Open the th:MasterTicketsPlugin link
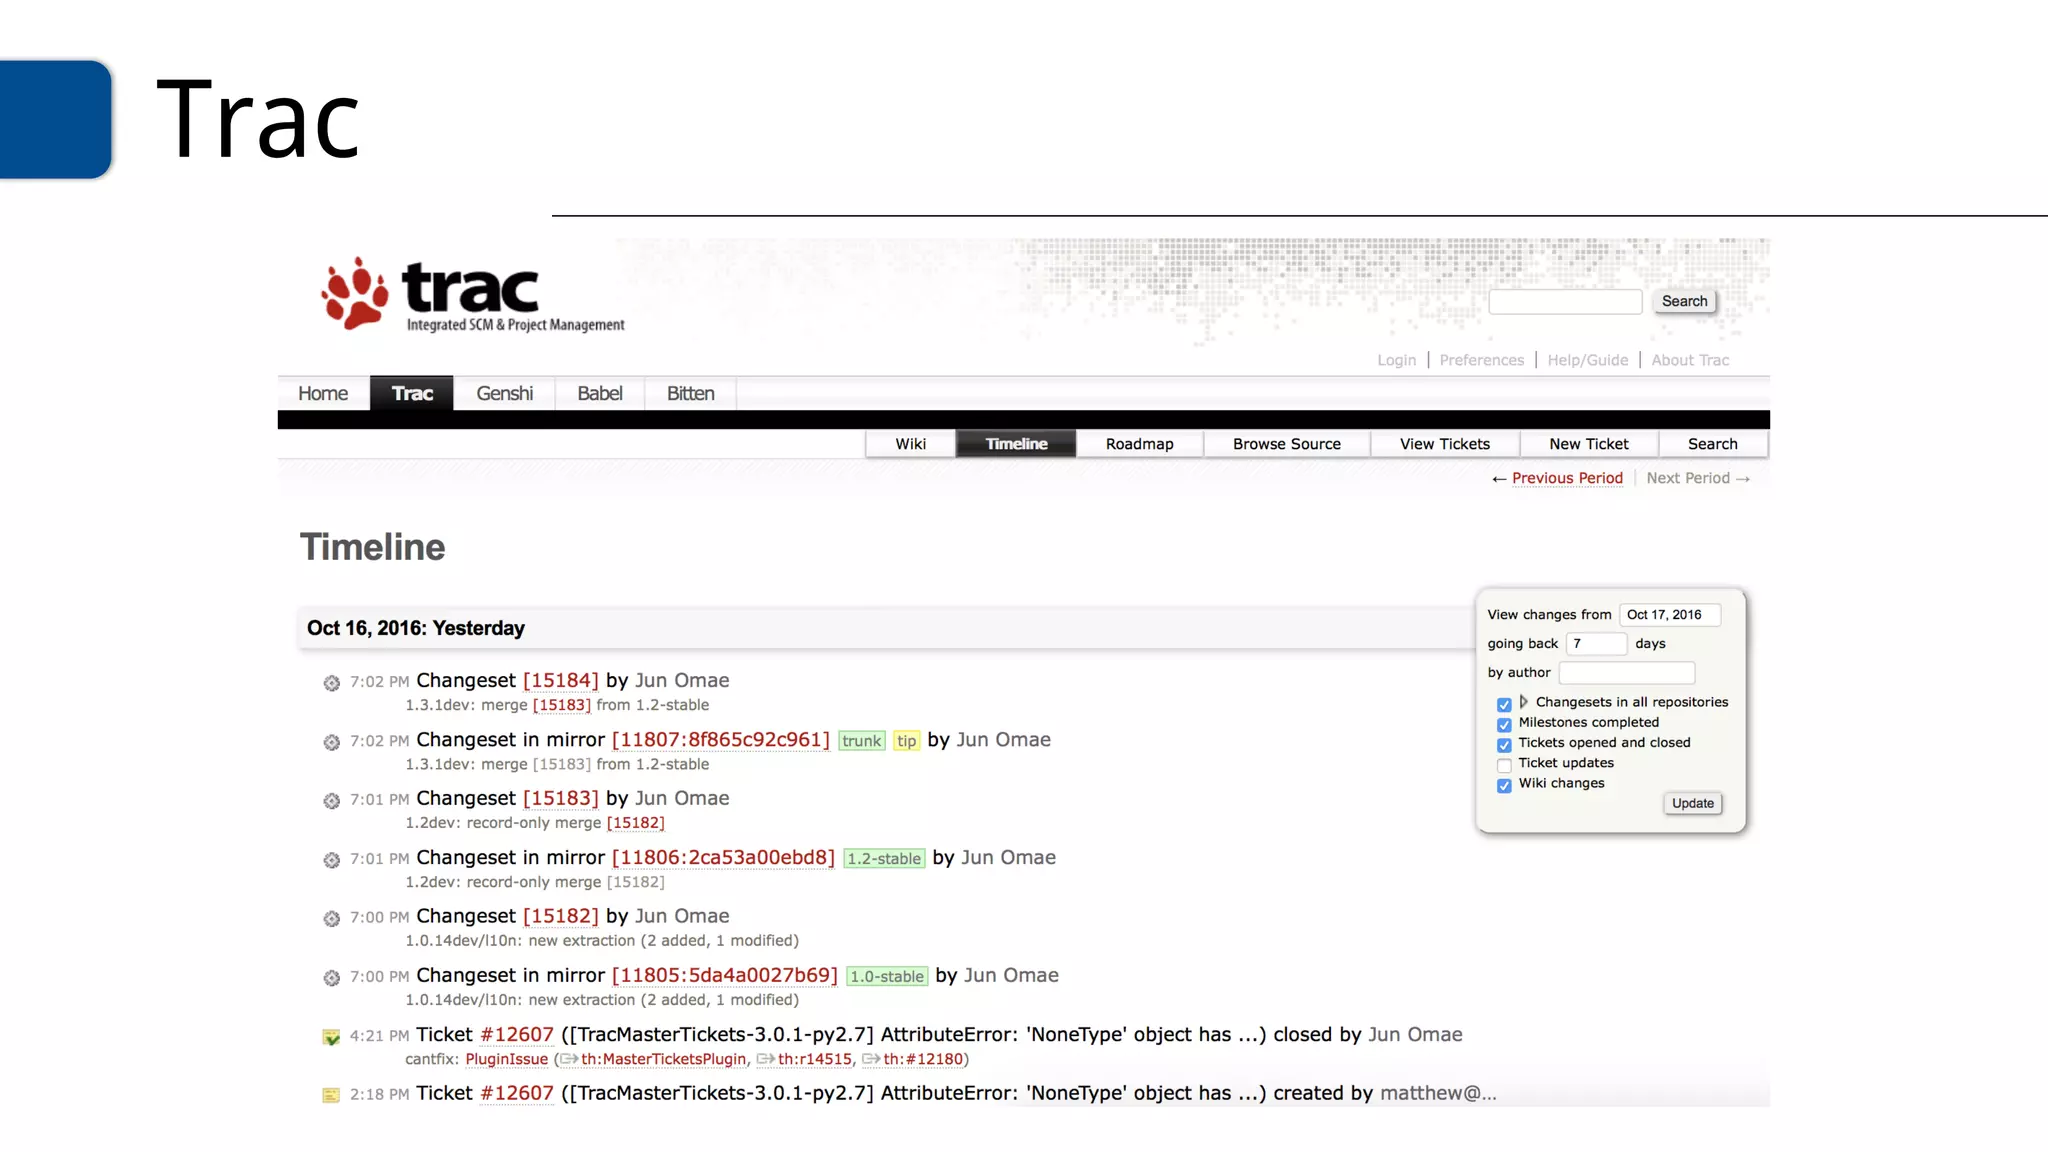Viewport: 2048px width, 1152px height. click(x=664, y=1059)
